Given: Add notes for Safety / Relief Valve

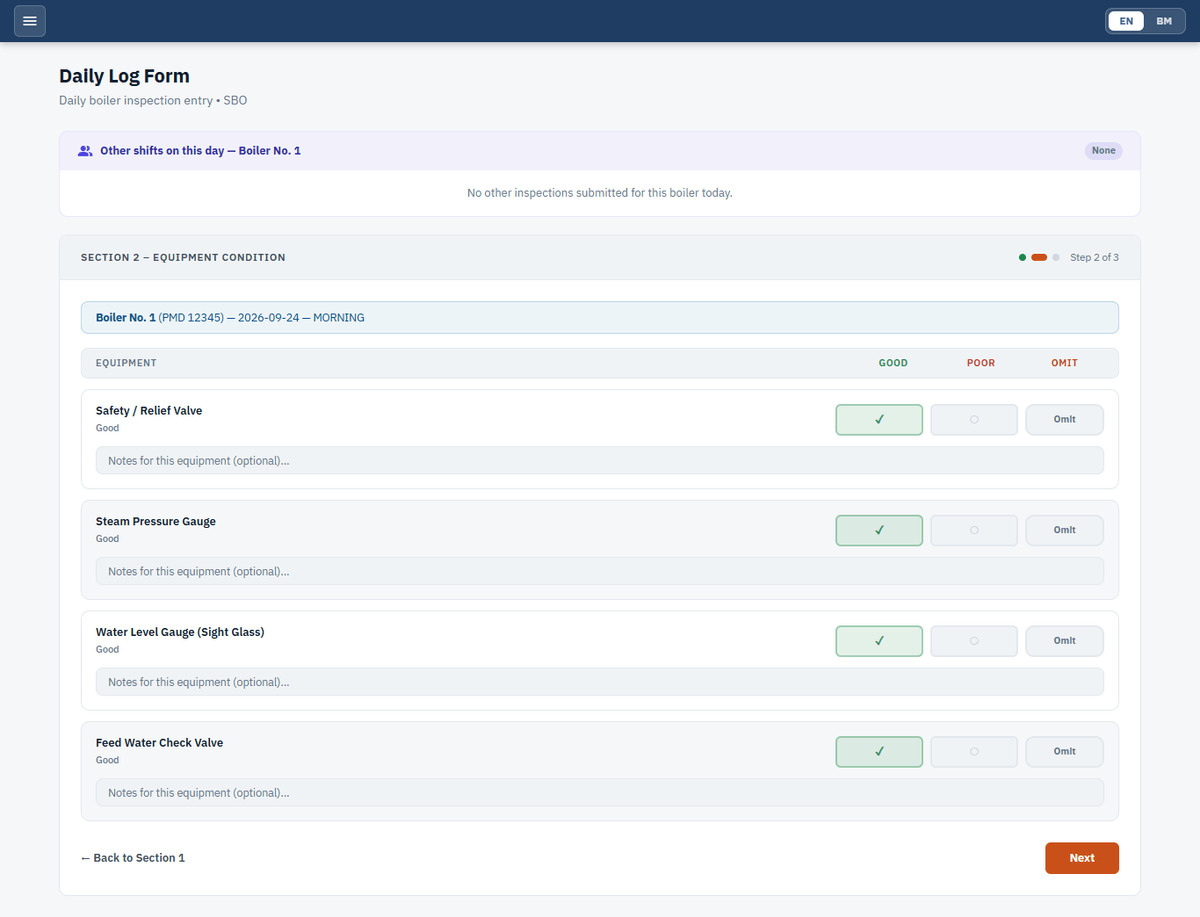Looking at the screenshot, I should (x=600, y=461).
